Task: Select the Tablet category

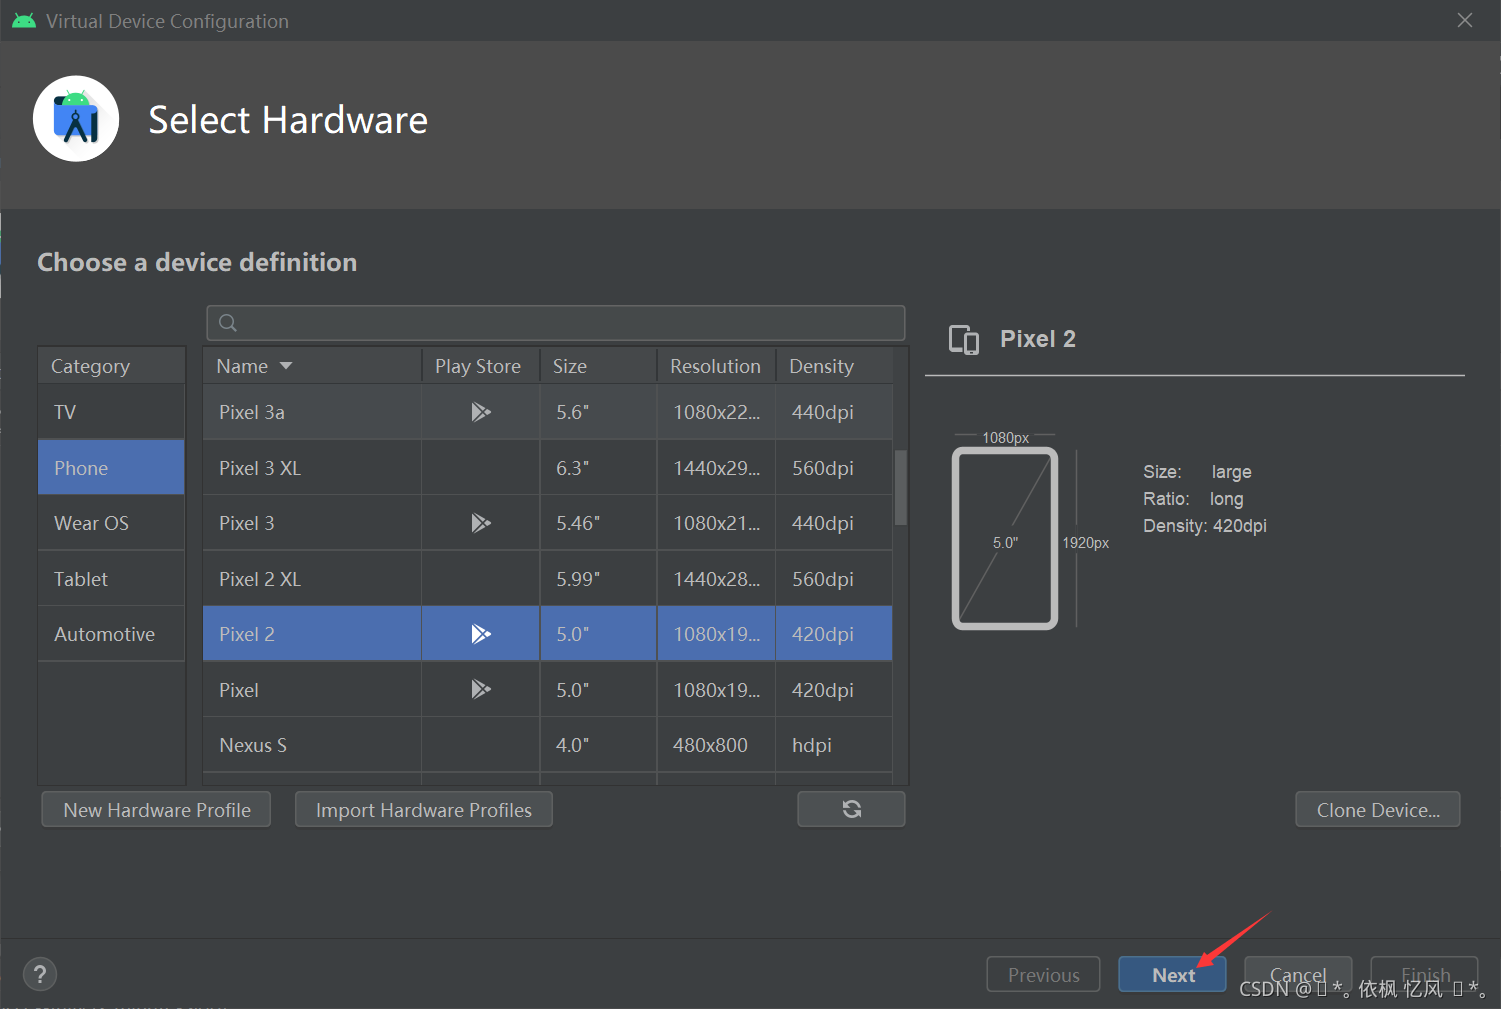Action: click(111, 579)
